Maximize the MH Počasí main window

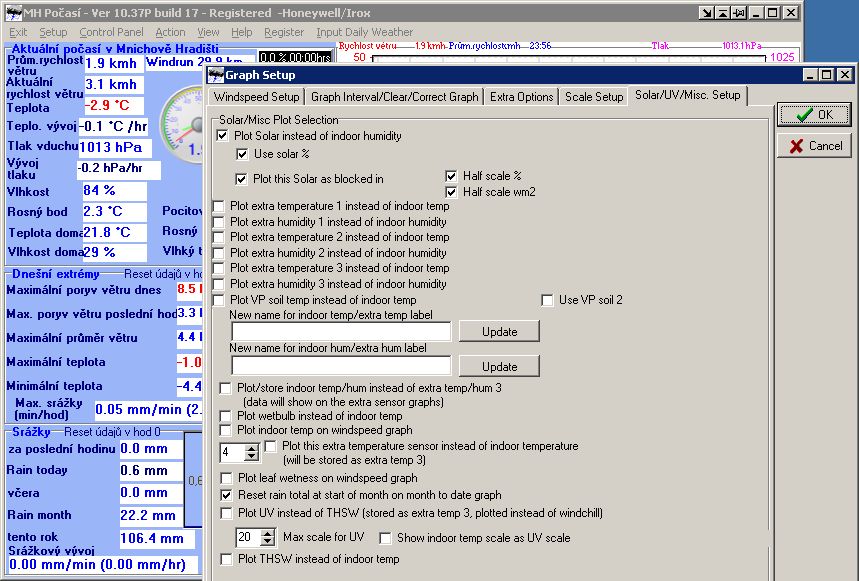pyautogui.click(x=773, y=13)
